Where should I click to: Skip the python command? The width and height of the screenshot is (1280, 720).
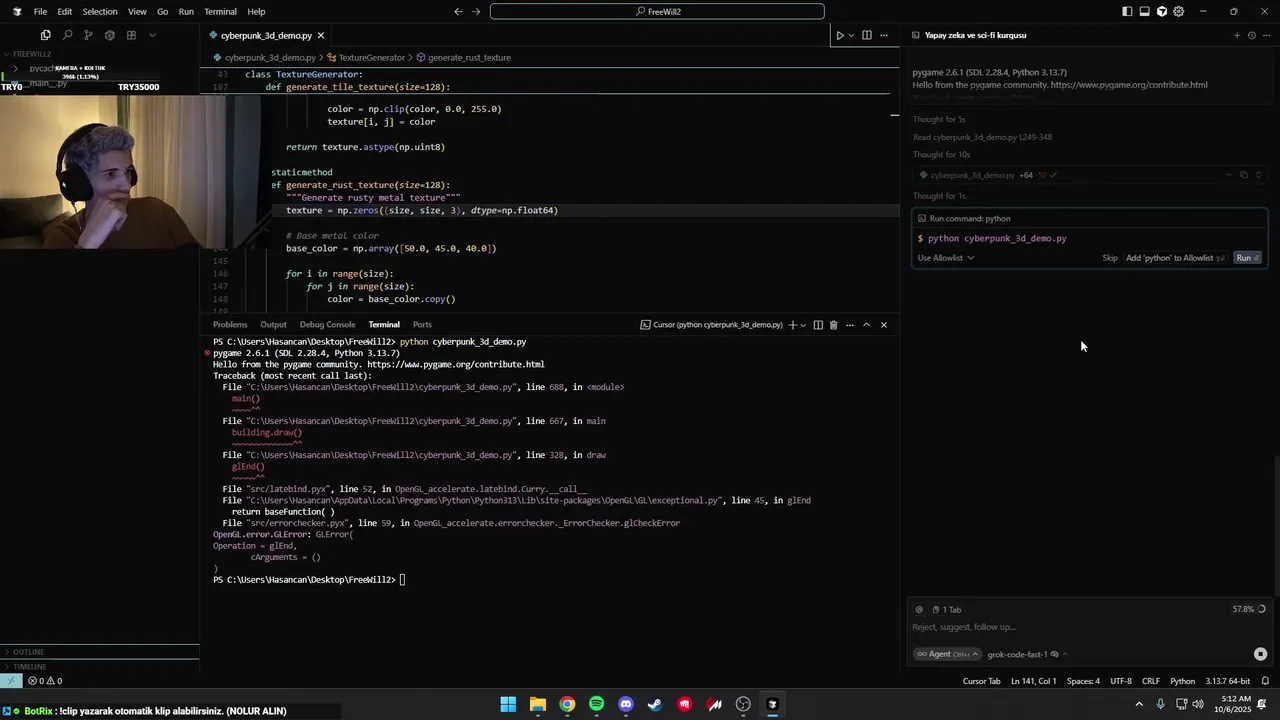point(1110,258)
